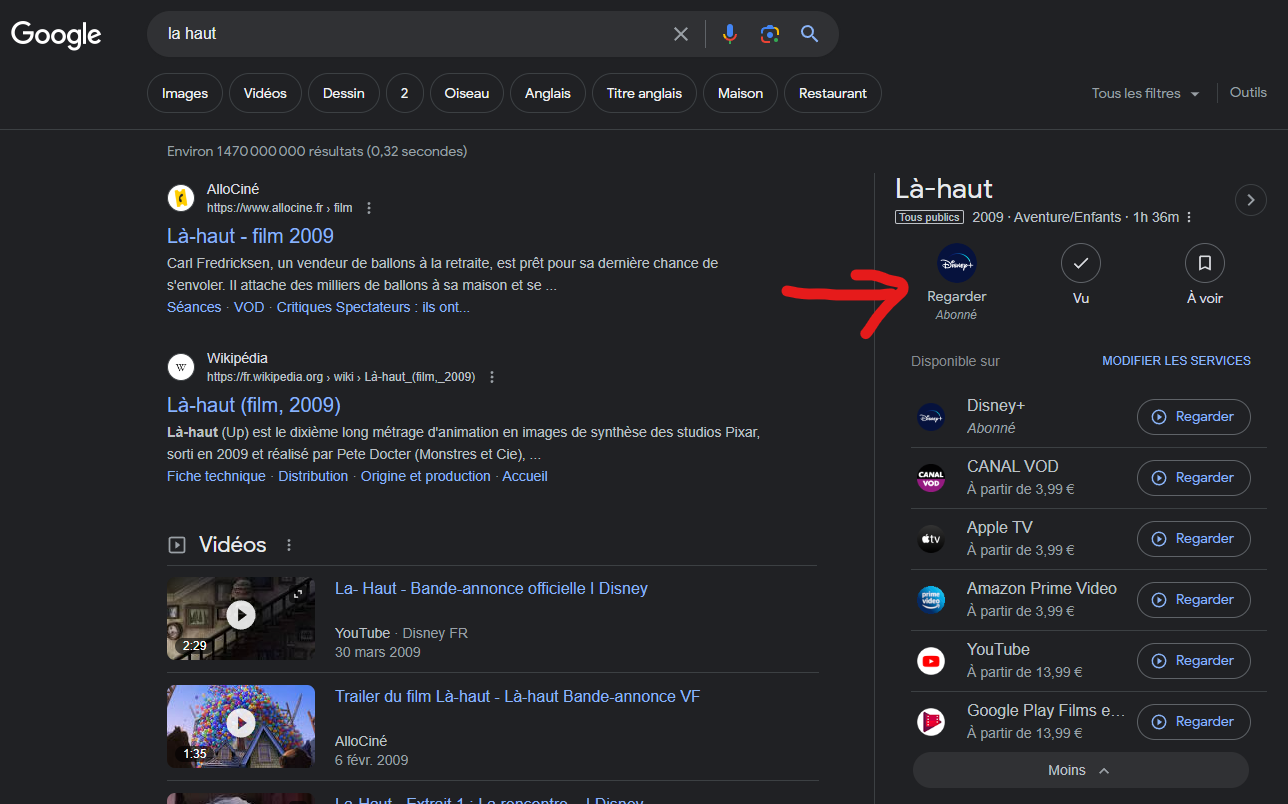Screen dimensions: 1288x804
Task: Open more options for AlloCiné result
Action: coord(369,208)
